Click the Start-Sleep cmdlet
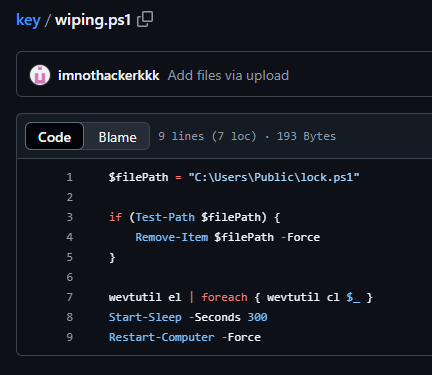The width and height of the screenshot is (432, 375). 145,317
